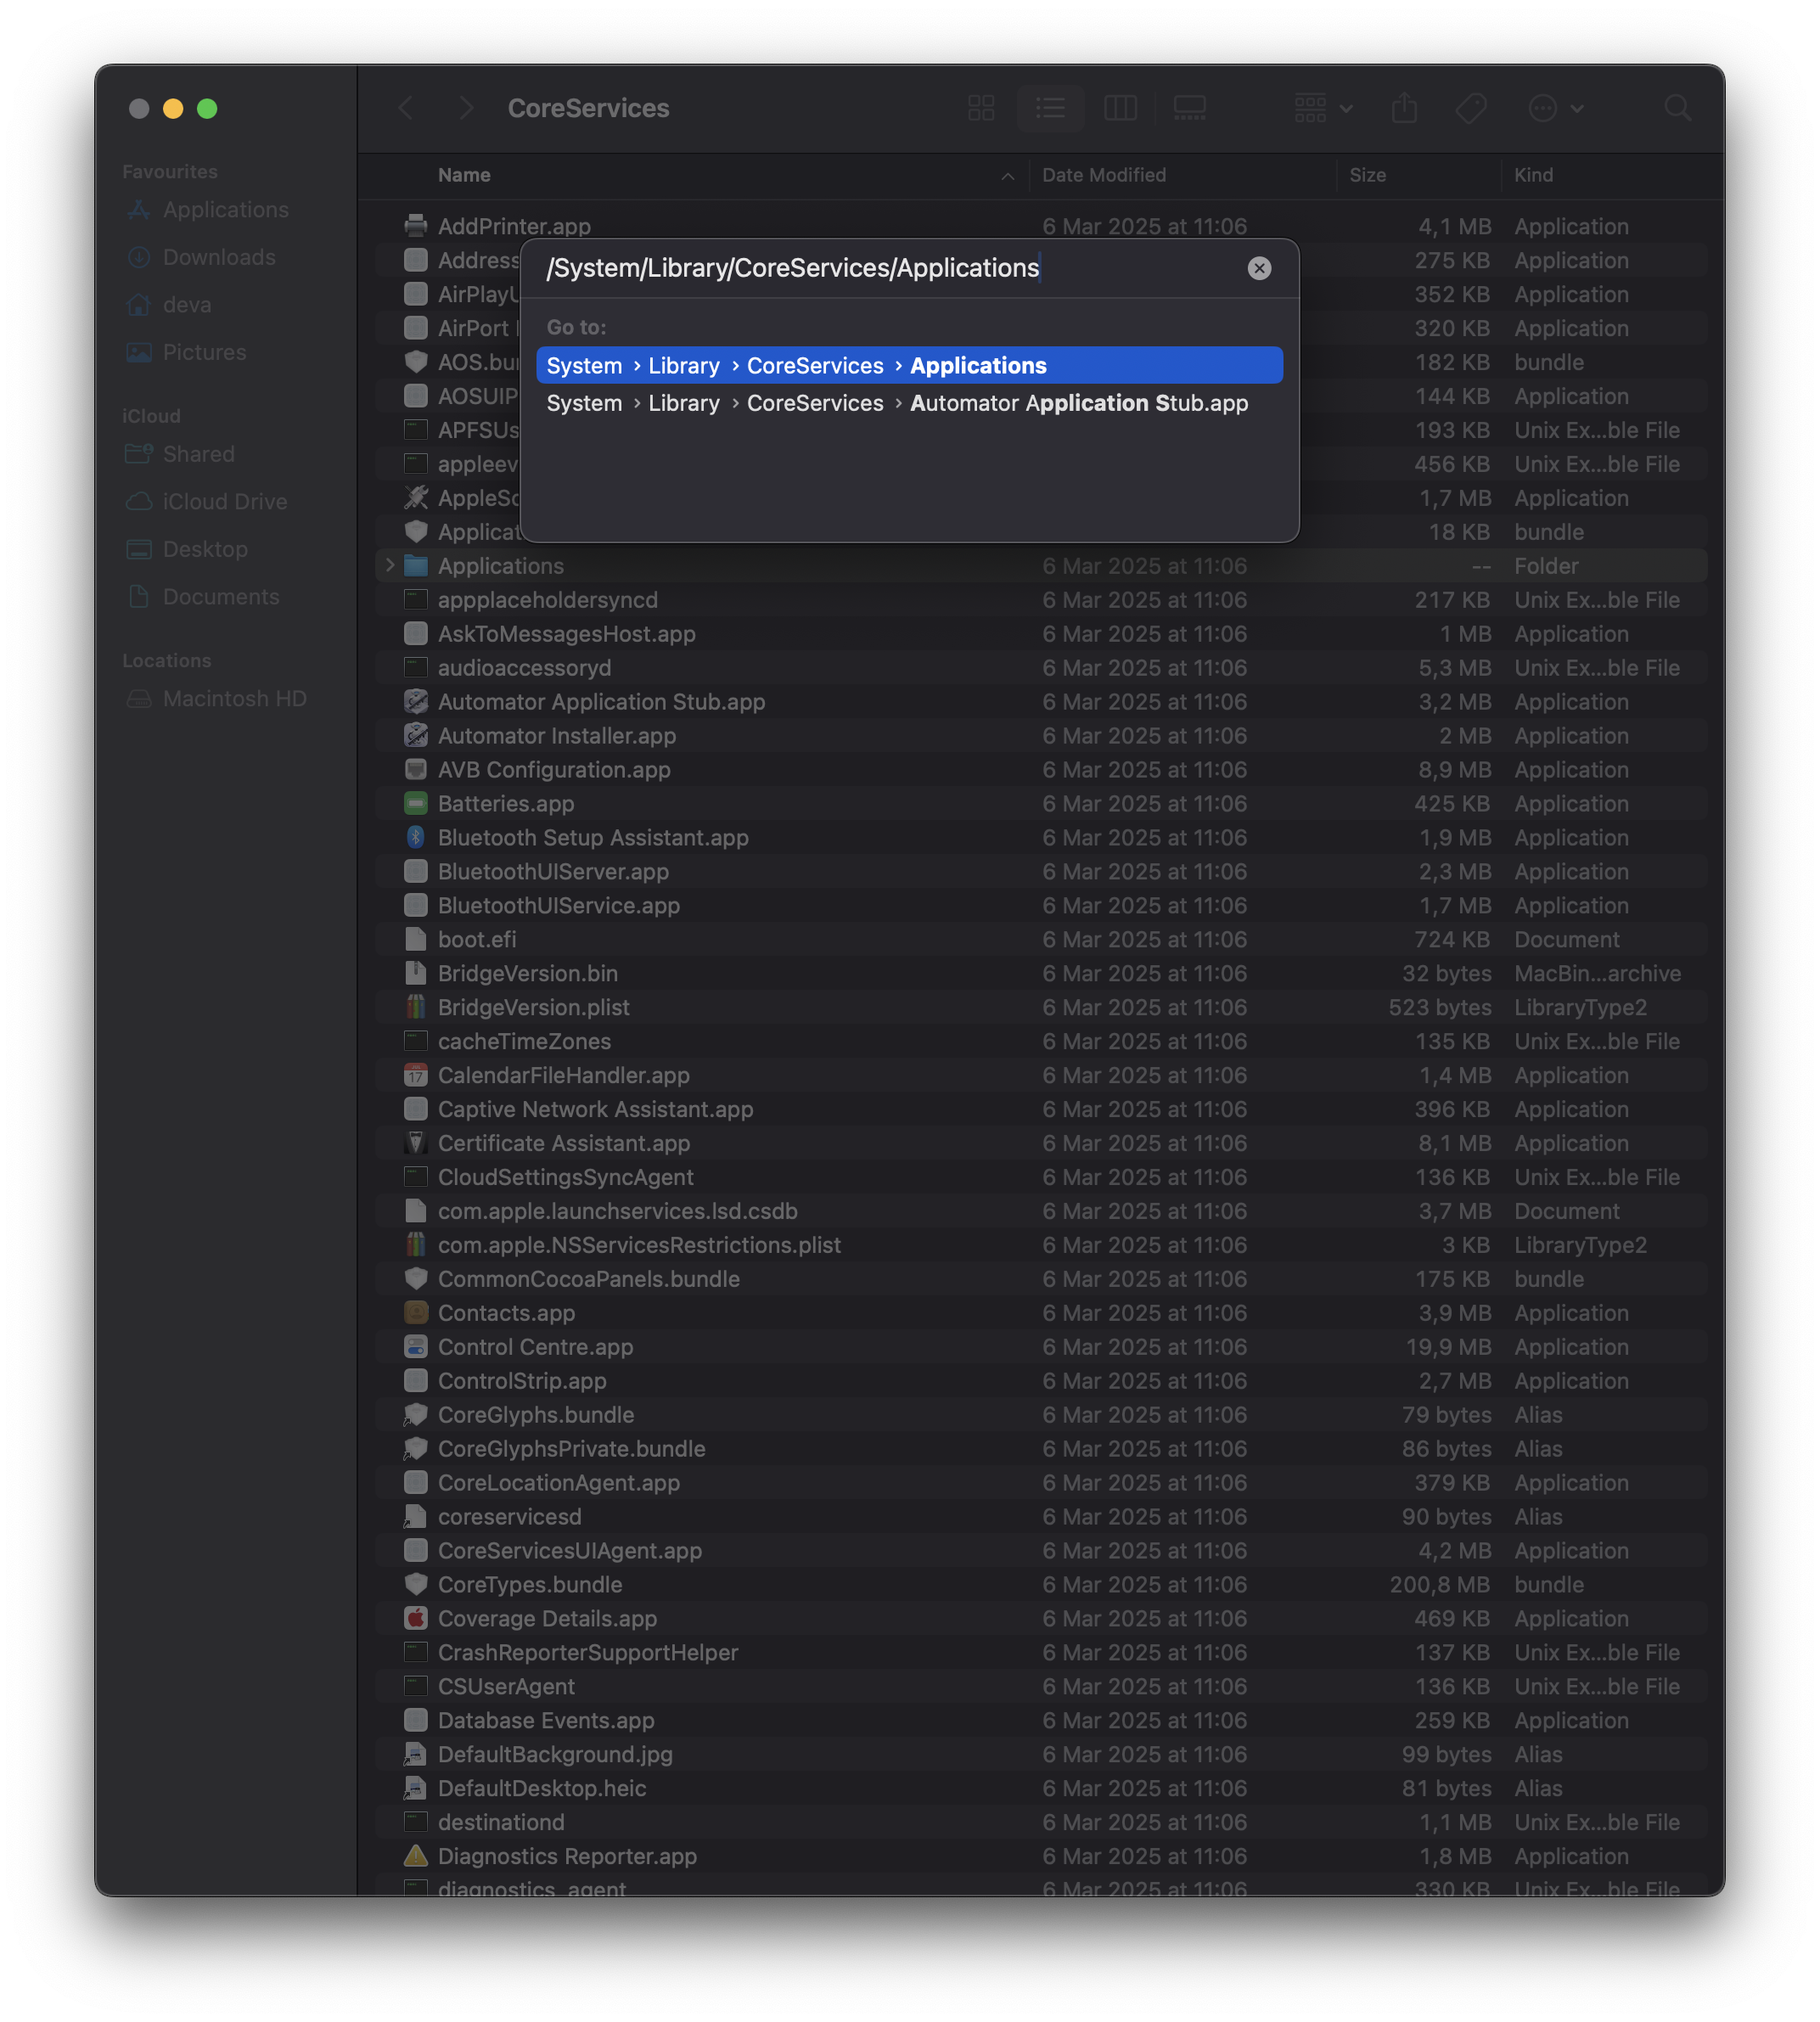
Task: Toggle sort direction arrow in Name column
Action: tap(1007, 176)
